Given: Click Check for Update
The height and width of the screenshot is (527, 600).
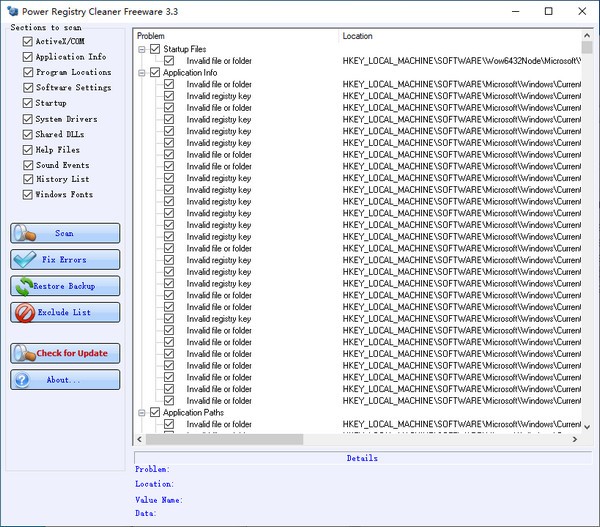Looking at the screenshot, I should point(65,353).
